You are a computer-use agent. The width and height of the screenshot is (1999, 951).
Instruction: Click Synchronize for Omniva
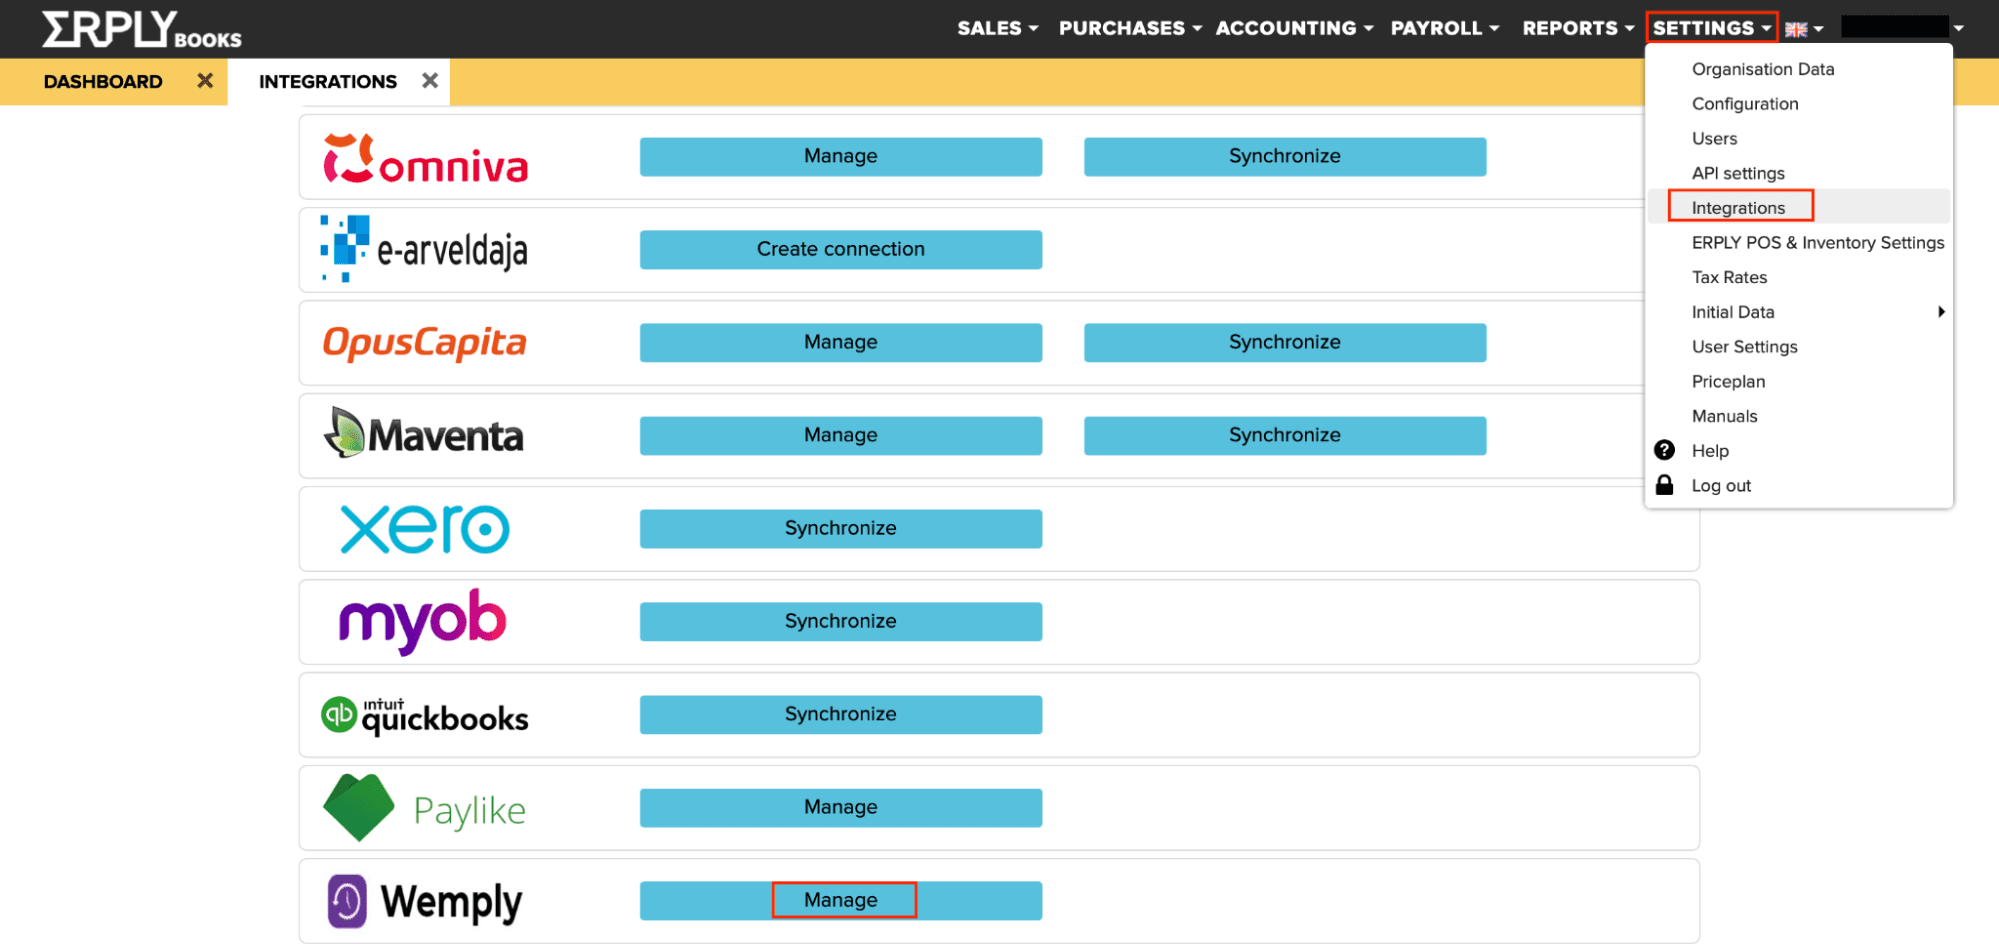point(1285,156)
